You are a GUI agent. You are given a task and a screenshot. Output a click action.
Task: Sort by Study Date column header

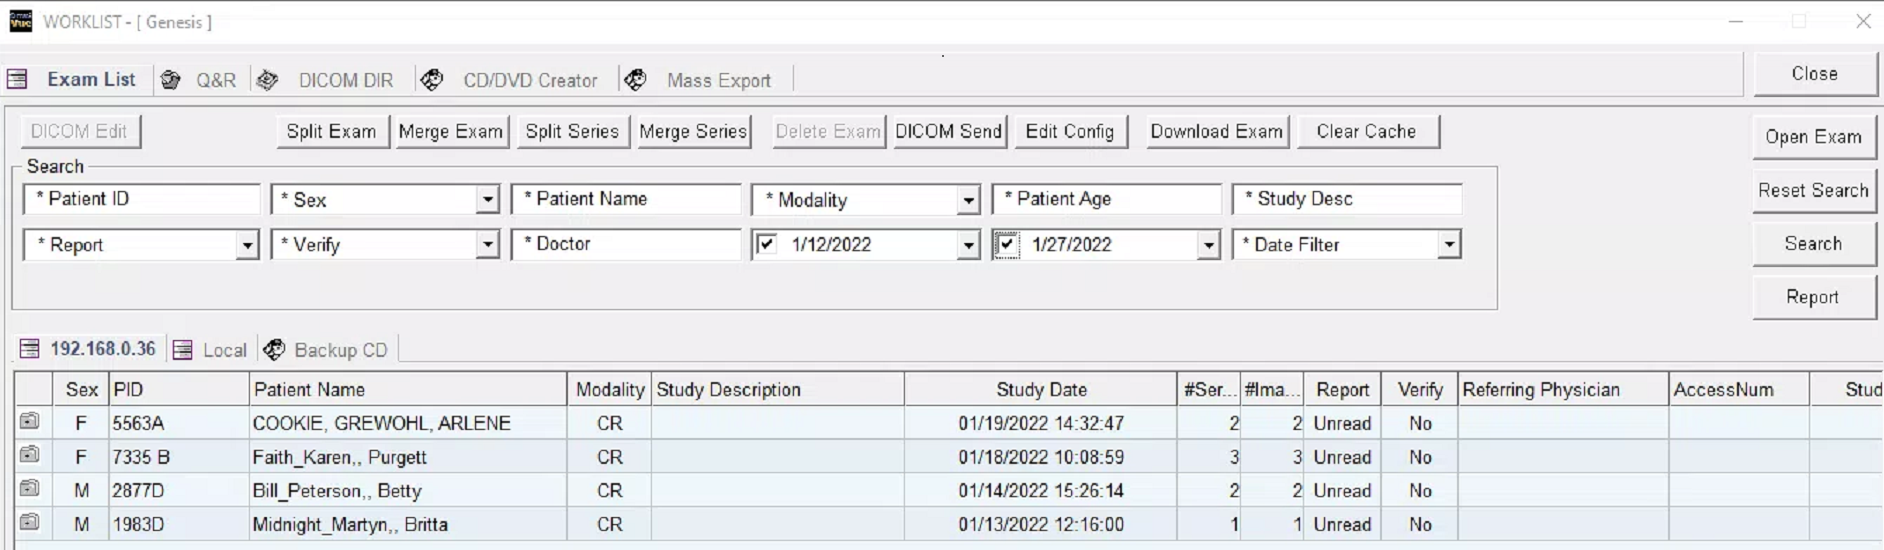tap(1040, 389)
